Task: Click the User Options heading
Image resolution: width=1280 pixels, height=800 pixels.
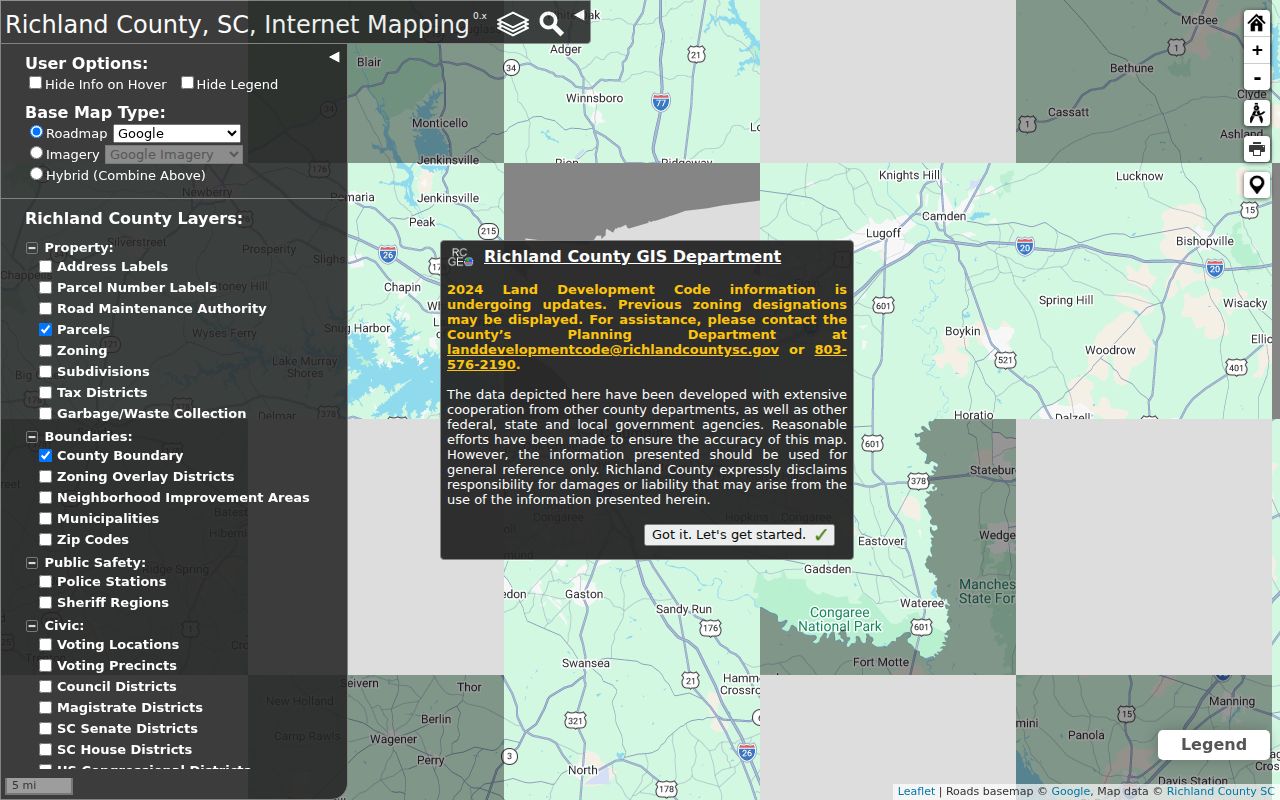Action: 86,63
